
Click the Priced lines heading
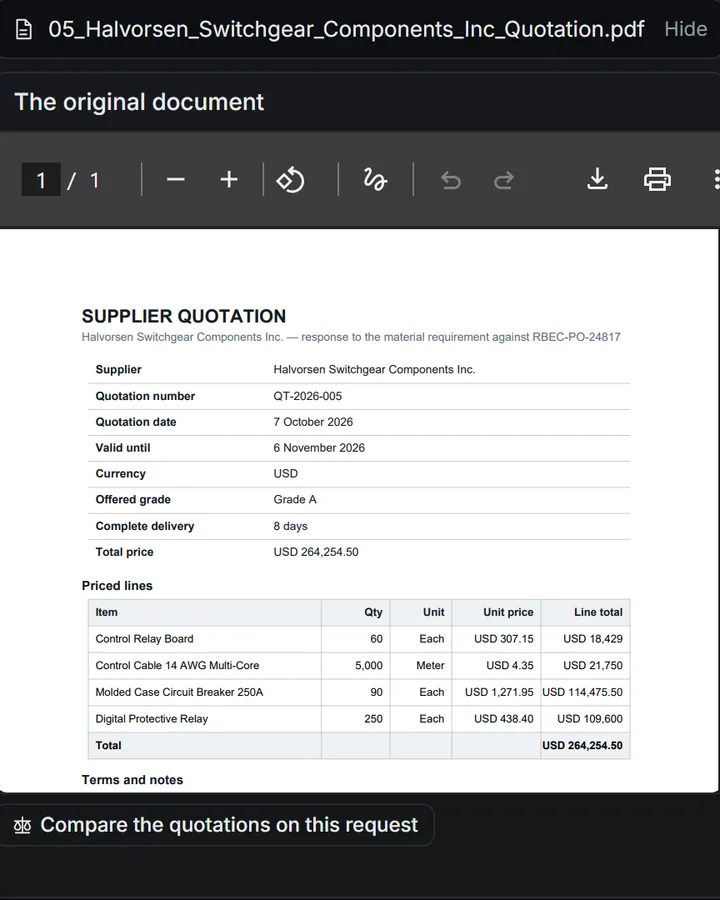[117, 585]
